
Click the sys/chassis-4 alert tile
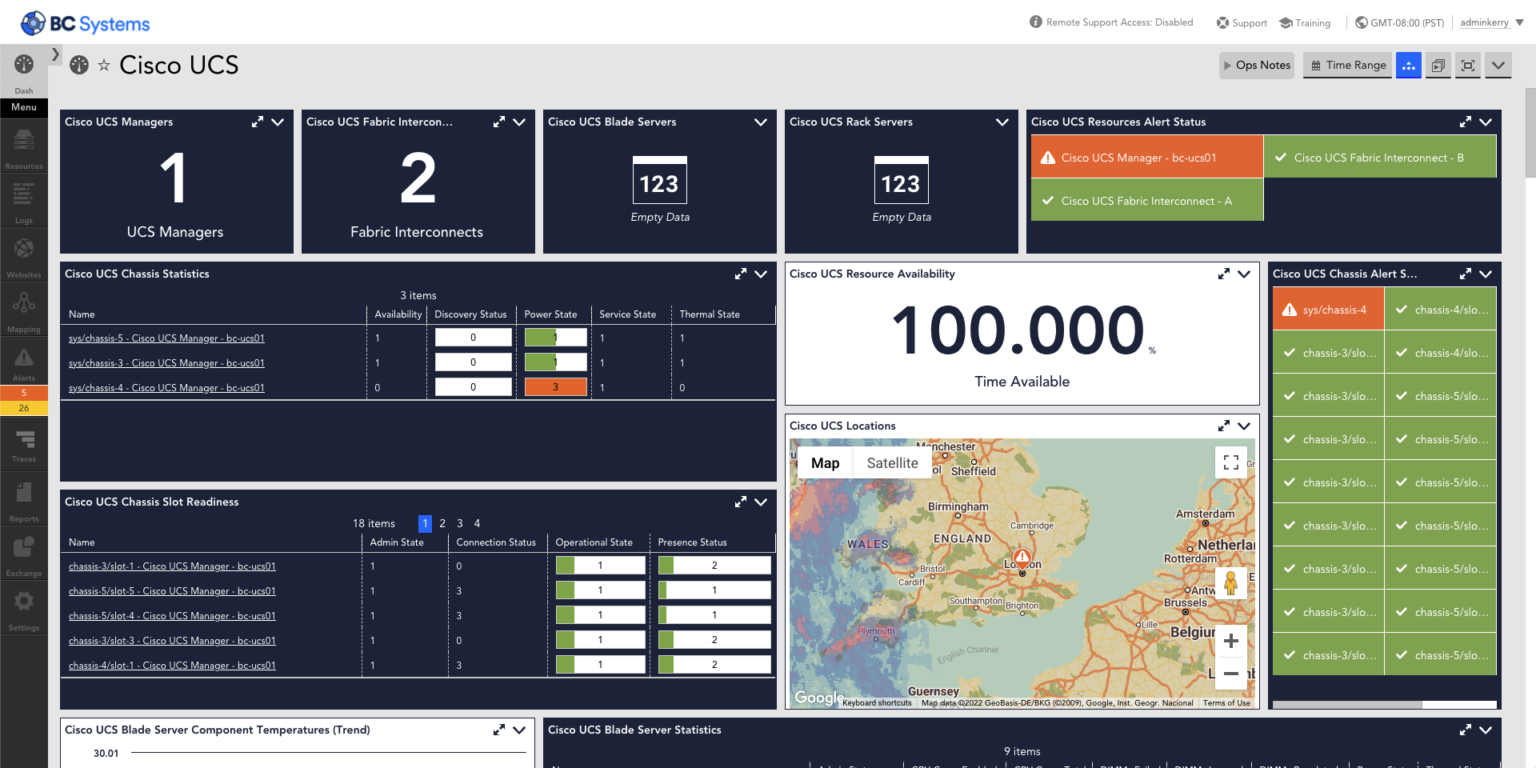click(1328, 309)
